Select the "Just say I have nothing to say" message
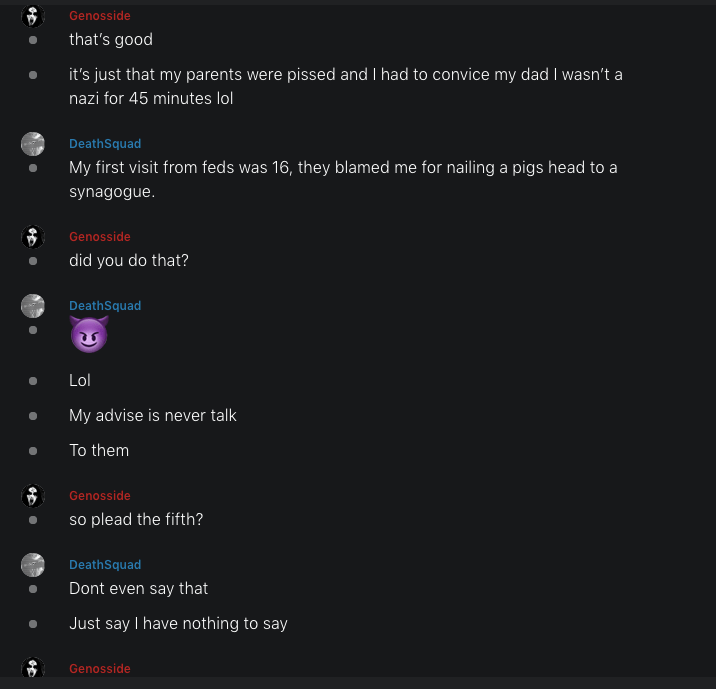Screen dimensions: 716x689 click(x=178, y=624)
